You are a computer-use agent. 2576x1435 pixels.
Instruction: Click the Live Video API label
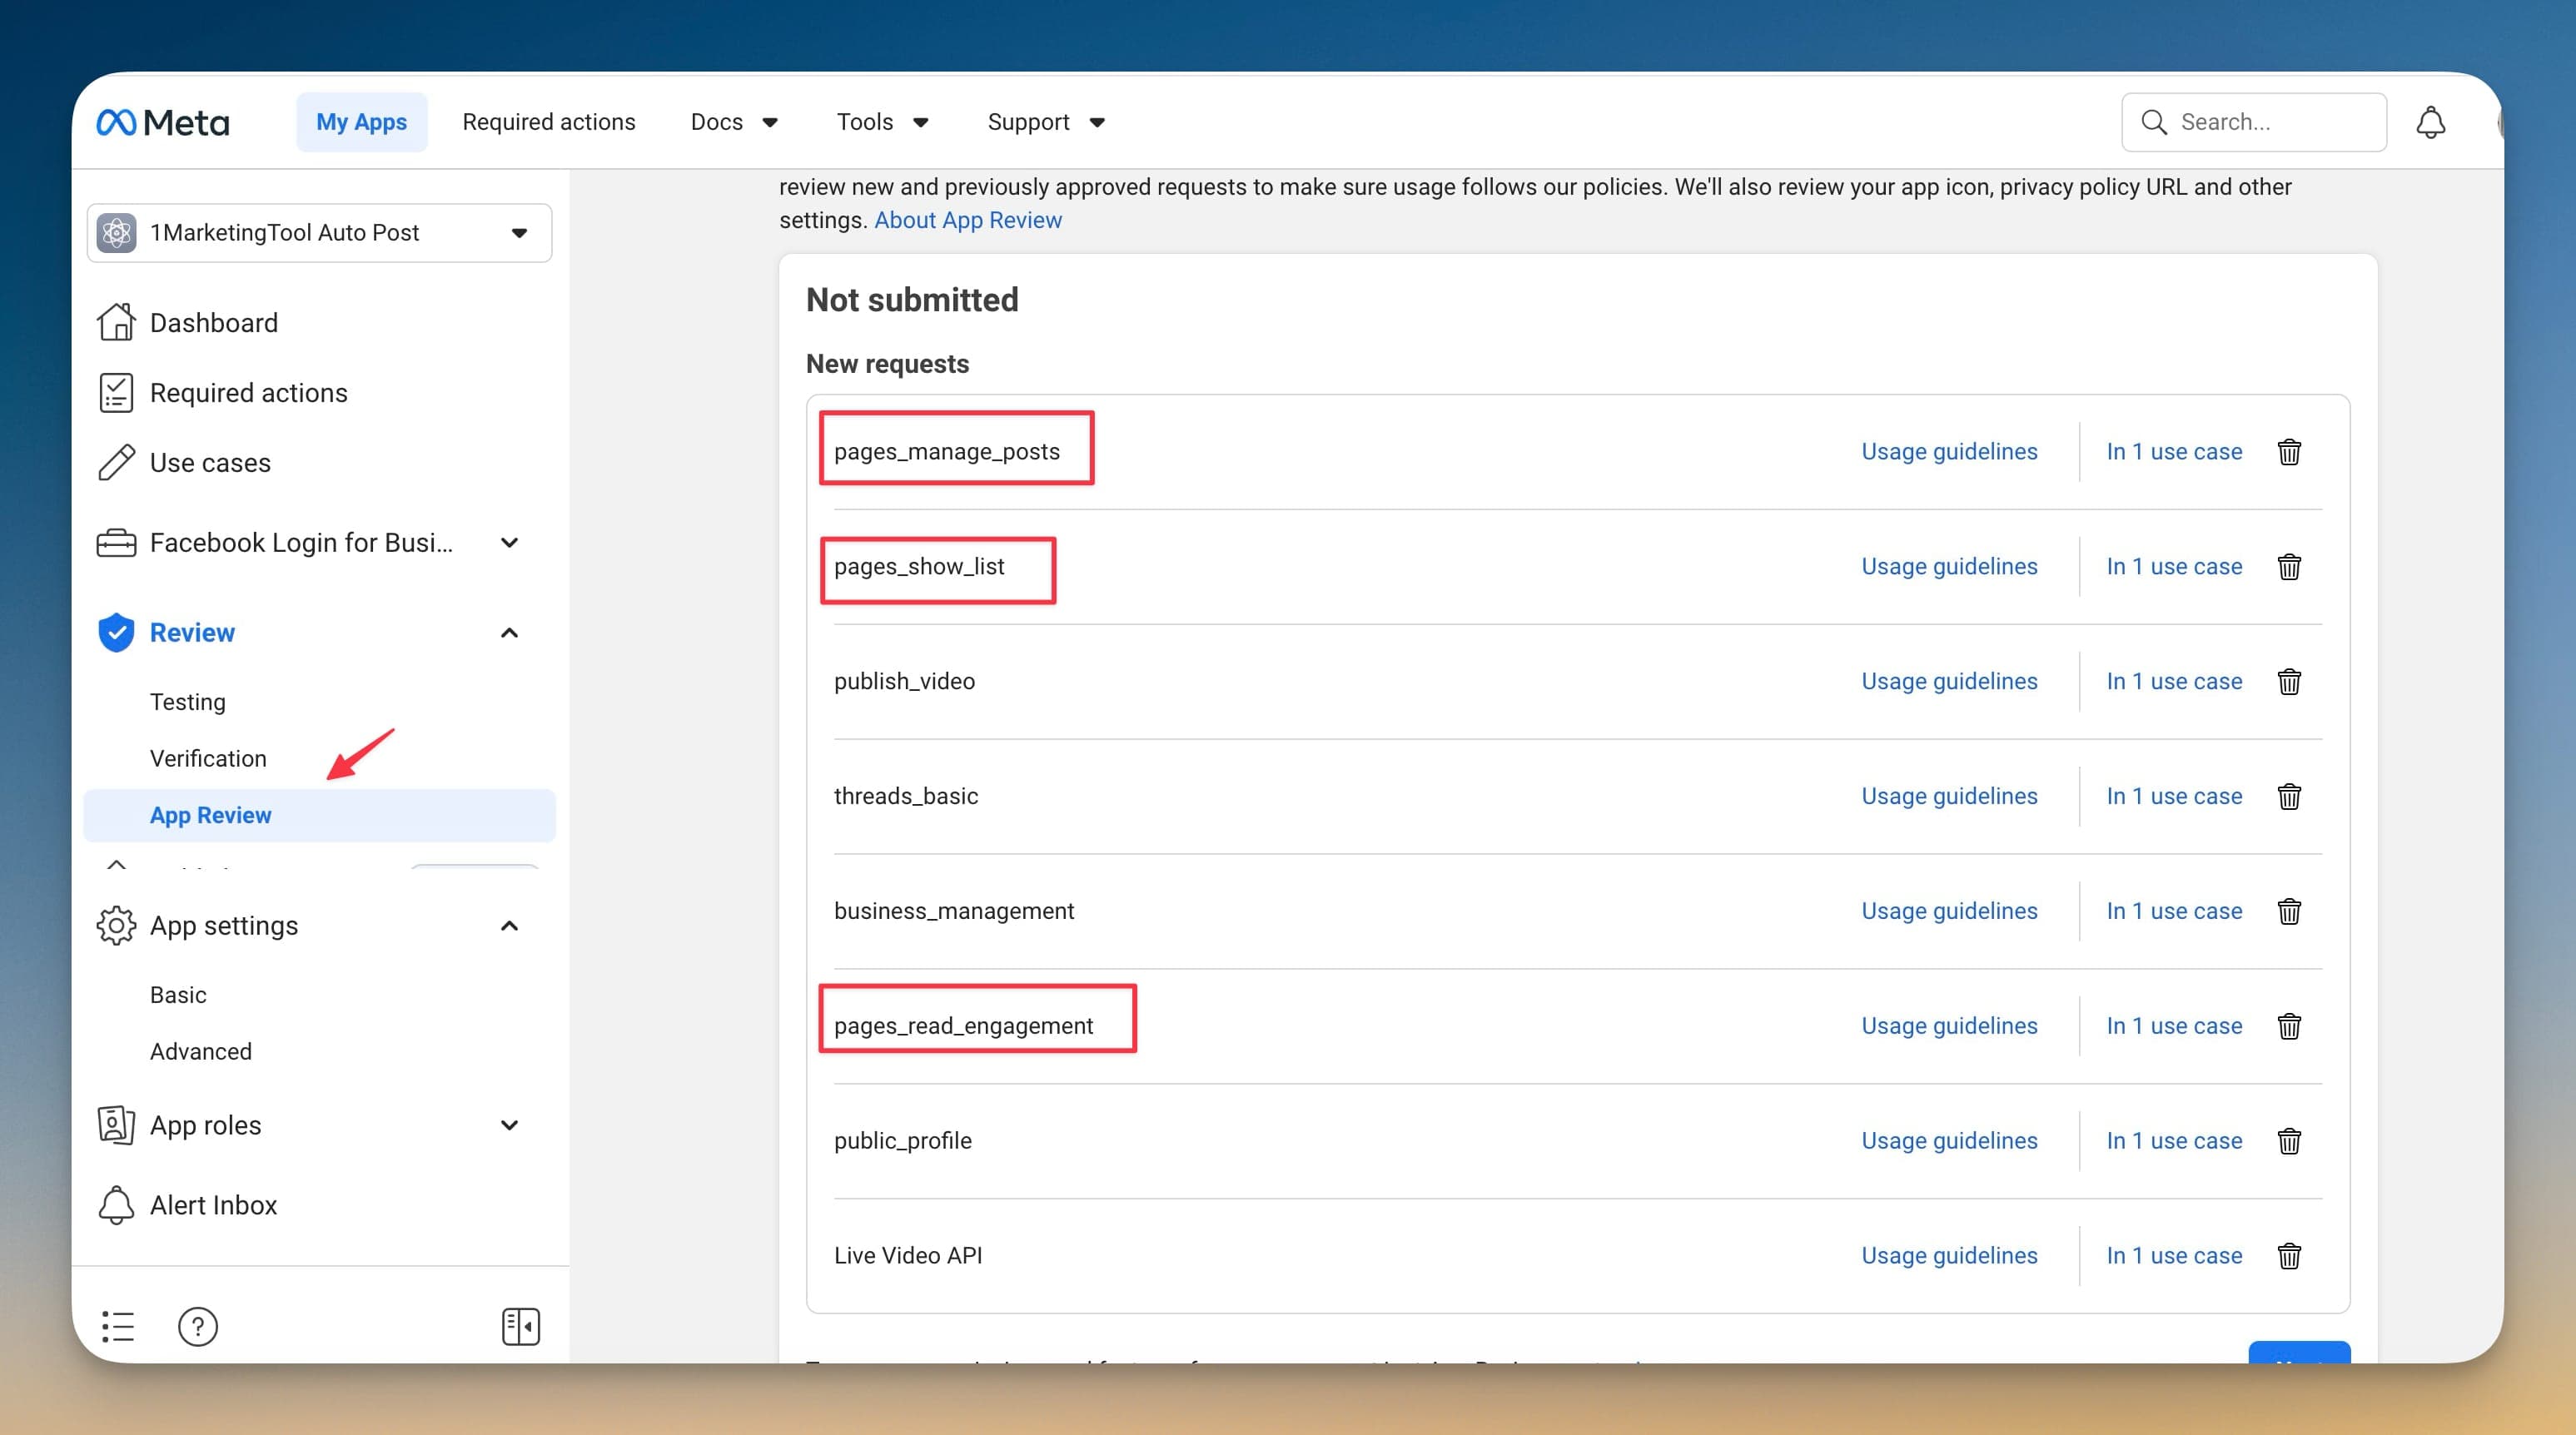pyautogui.click(x=908, y=1255)
